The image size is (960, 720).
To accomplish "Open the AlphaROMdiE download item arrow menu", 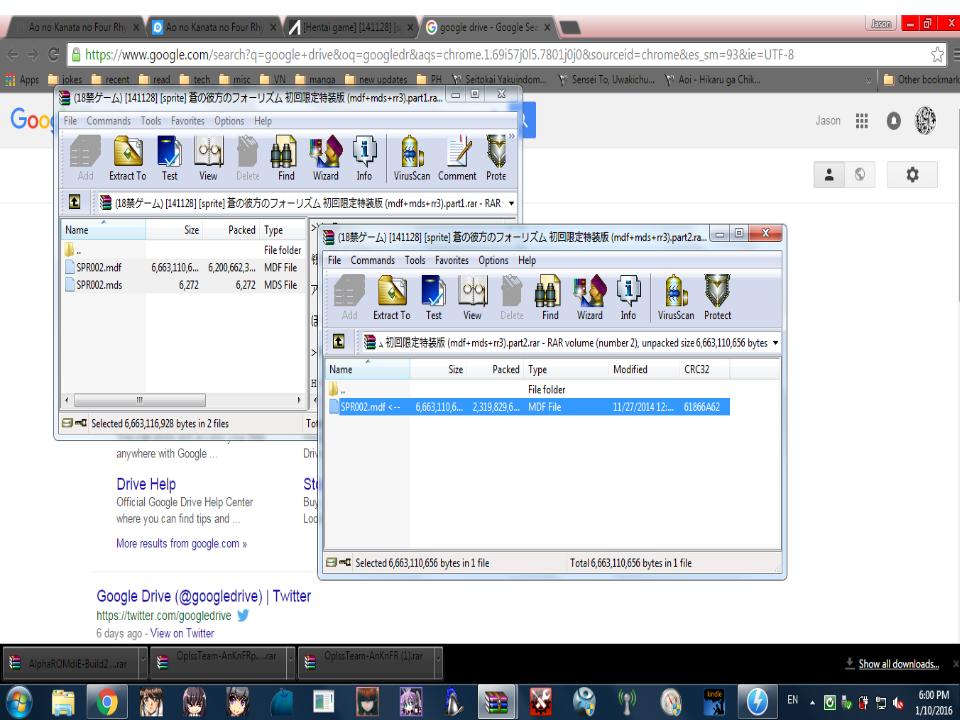I will (142, 662).
